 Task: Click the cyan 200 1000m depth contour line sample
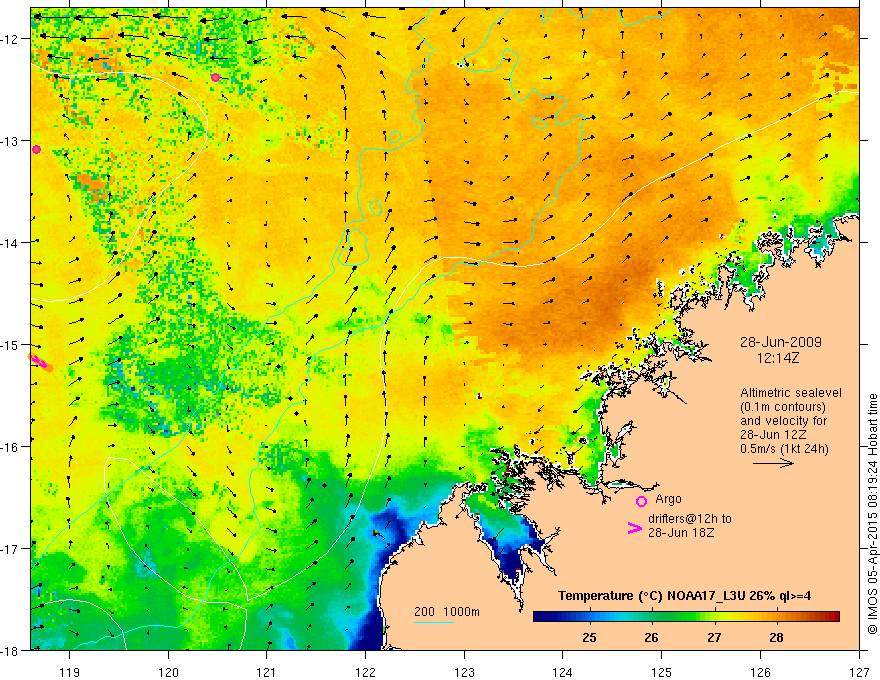[434, 622]
